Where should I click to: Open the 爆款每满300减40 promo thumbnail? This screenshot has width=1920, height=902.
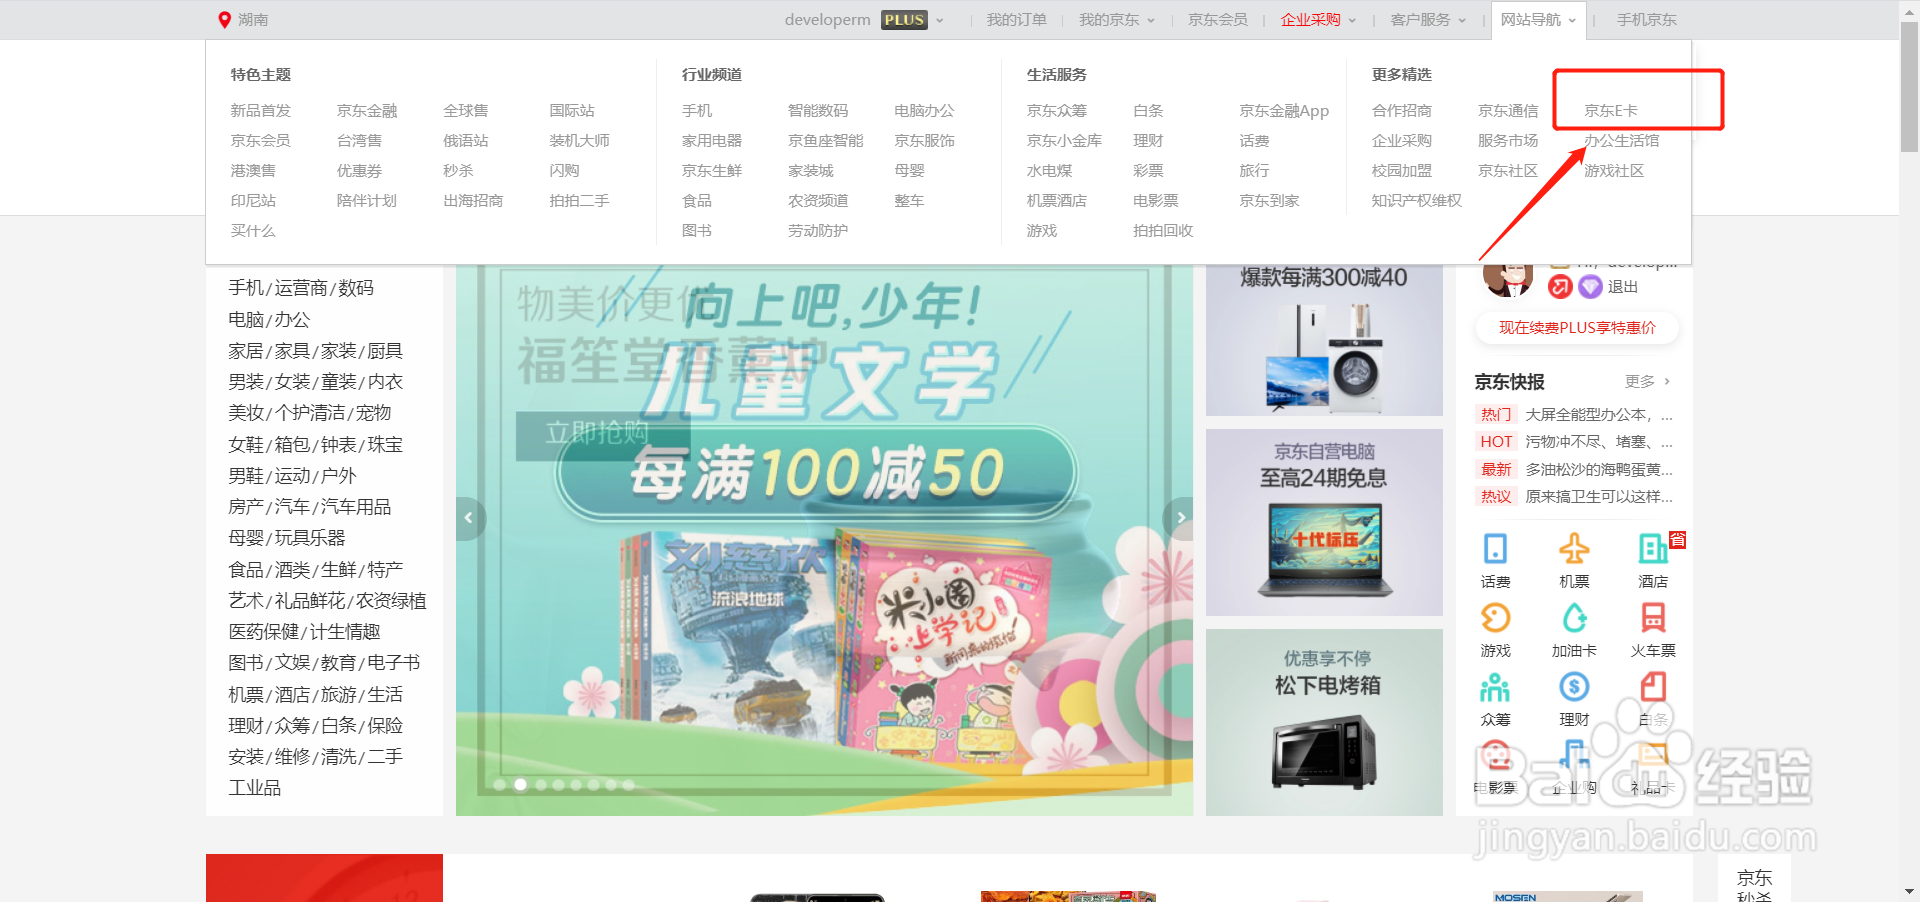click(x=1324, y=339)
